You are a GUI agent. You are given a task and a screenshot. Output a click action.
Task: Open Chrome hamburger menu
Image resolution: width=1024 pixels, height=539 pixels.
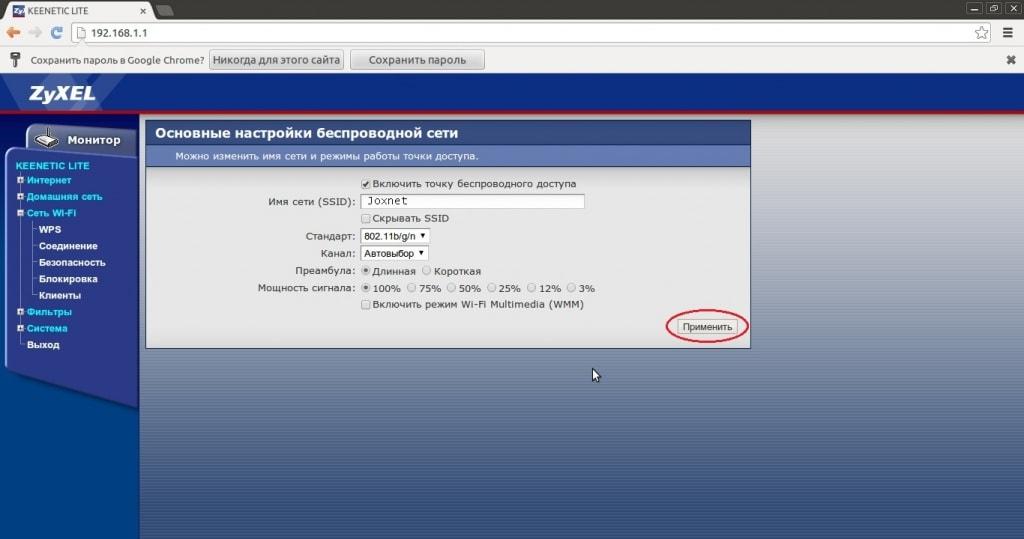[1008, 33]
